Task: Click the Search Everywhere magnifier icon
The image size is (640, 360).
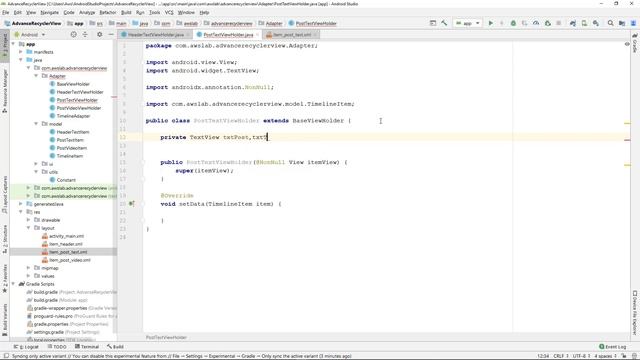Action: (611, 23)
